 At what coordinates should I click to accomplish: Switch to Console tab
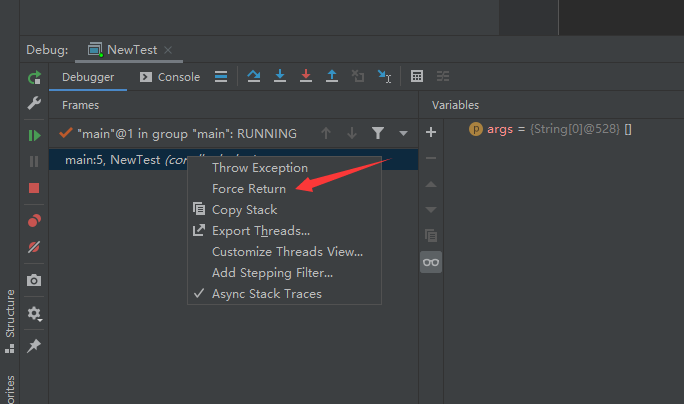click(170, 77)
